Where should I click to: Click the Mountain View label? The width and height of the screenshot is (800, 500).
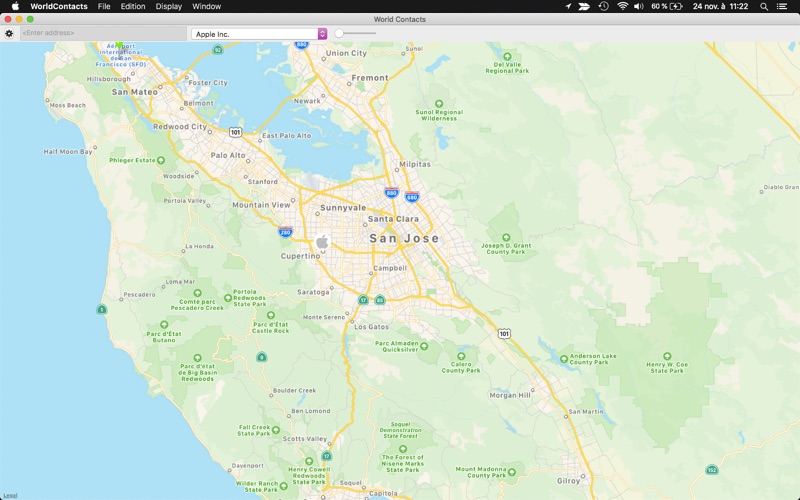coord(261,205)
